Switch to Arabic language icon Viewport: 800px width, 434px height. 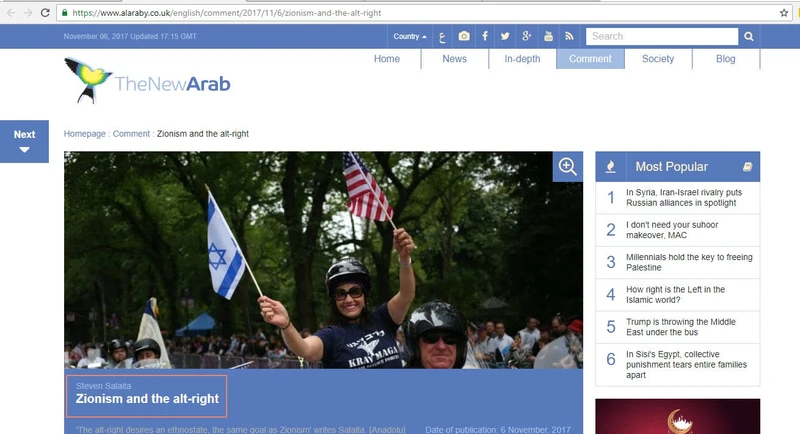(441, 36)
